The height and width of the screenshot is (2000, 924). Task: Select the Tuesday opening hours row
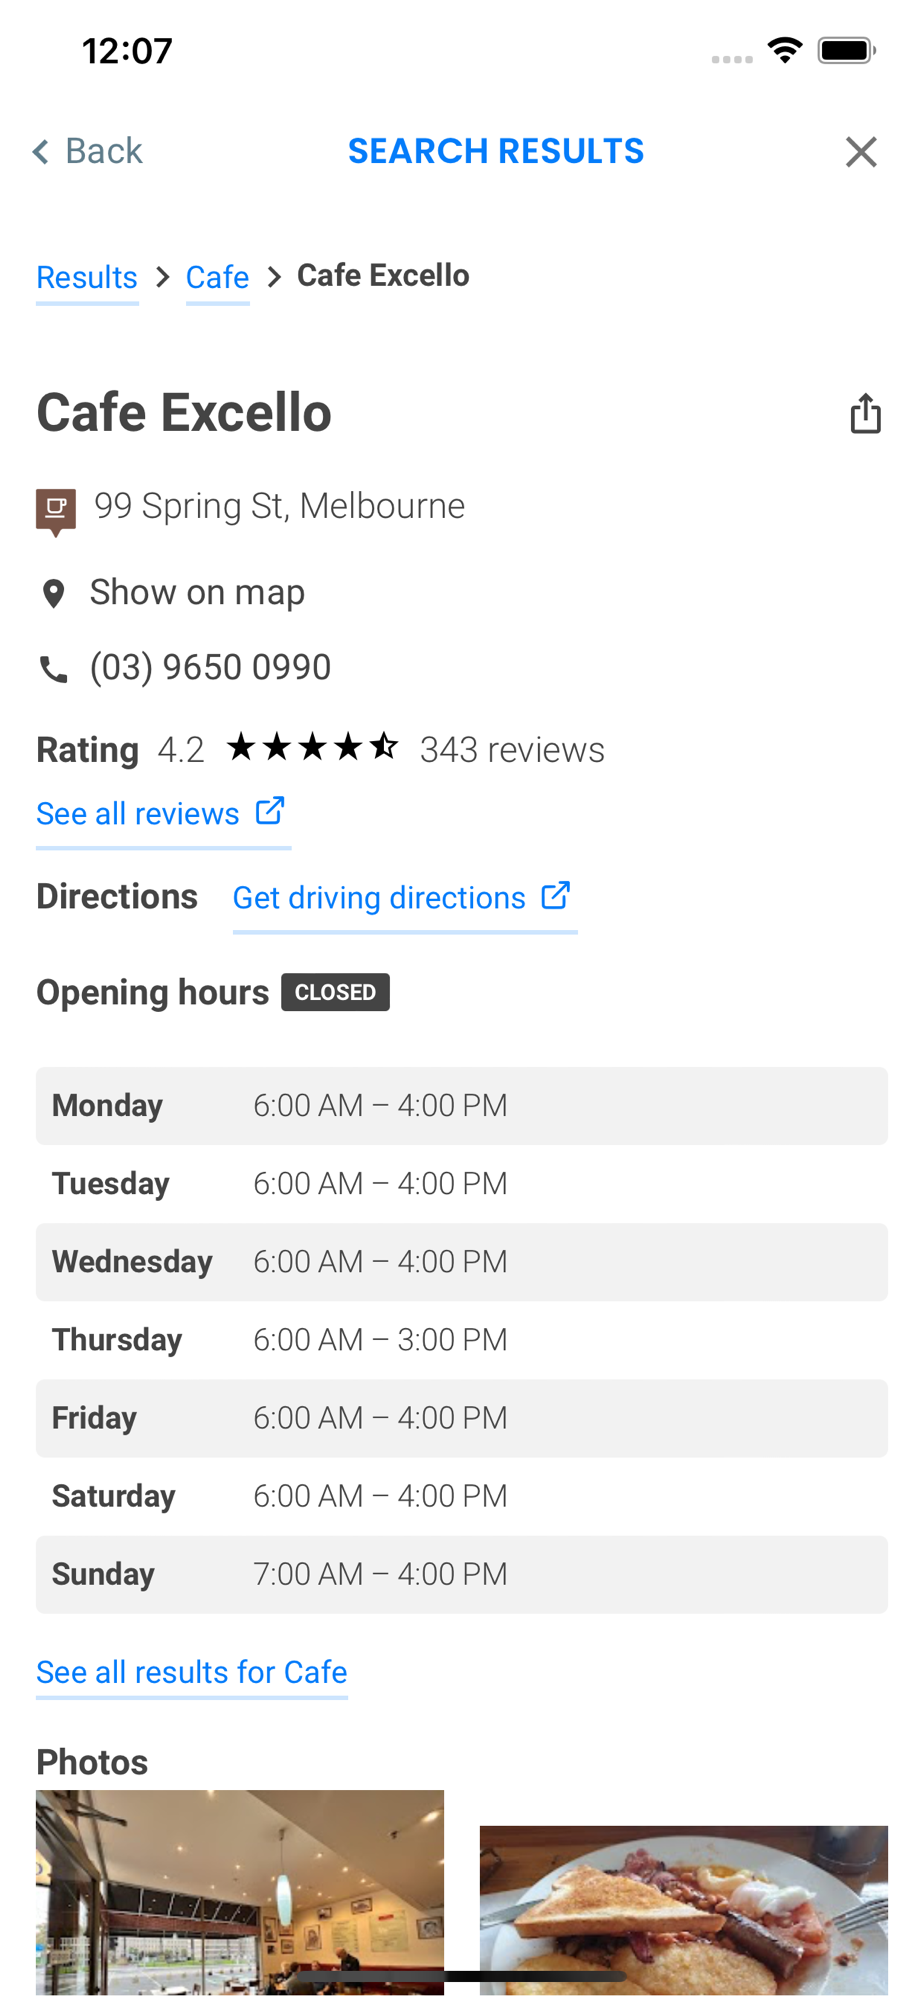pyautogui.click(x=462, y=1184)
